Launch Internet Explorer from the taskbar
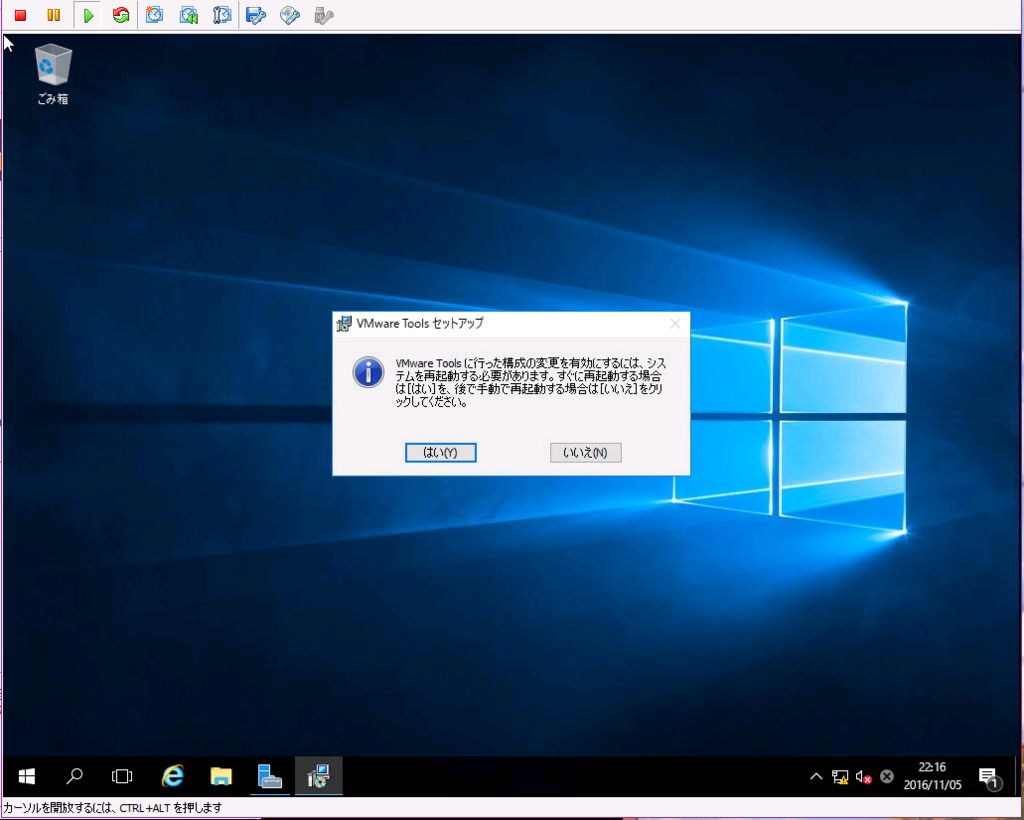The width and height of the screenshot is (1024, 820). coord(173,776)
